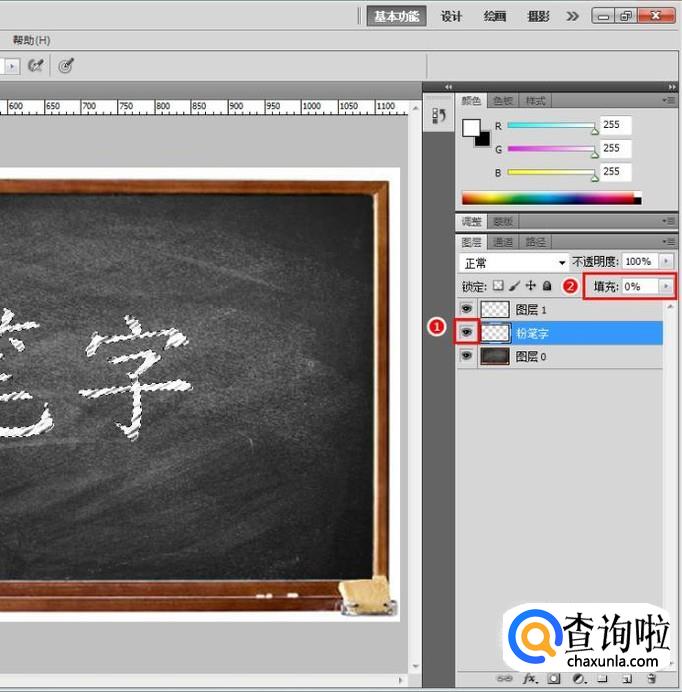This screenshot has height=692, width=682.
Task: Select the 设计 workspace
Action: pos(451,16)
